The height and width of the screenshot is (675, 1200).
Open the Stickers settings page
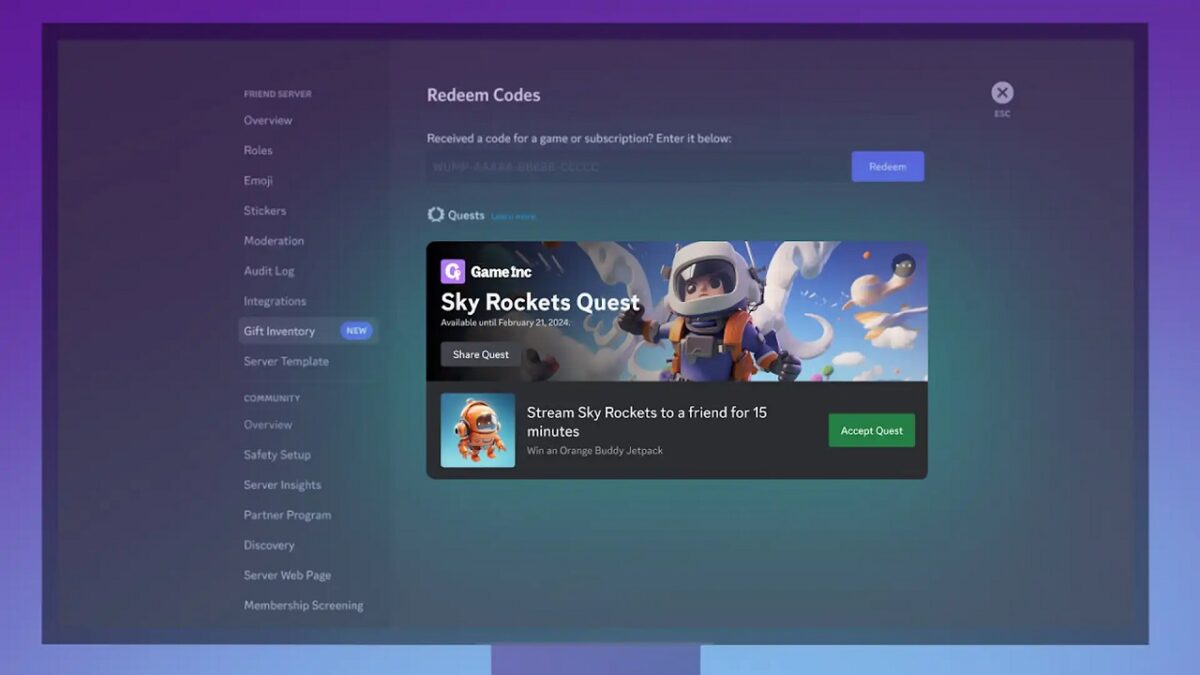point(265,210)
